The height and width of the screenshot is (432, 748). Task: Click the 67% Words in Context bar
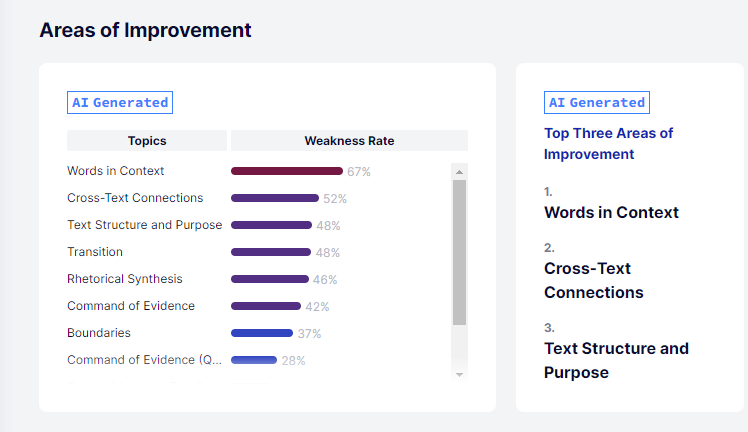(287, 171)
